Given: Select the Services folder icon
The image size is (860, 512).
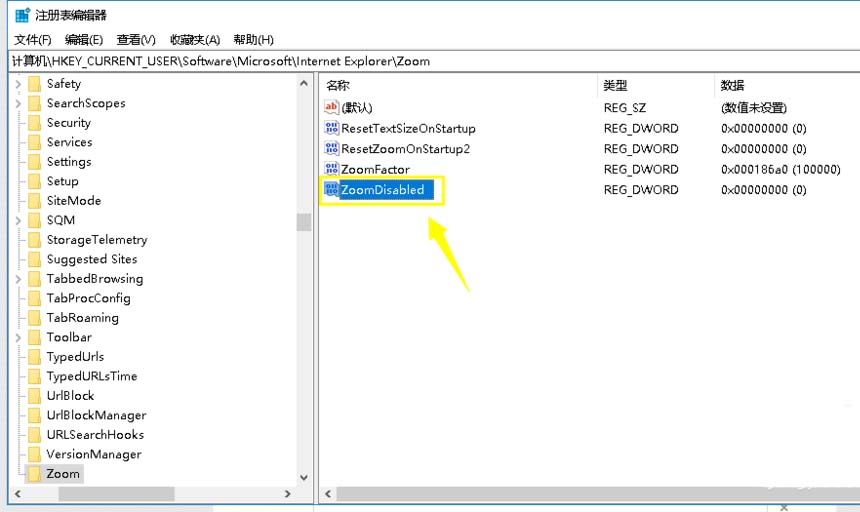Looking at the screenshot, I should (x=35, y=142).
